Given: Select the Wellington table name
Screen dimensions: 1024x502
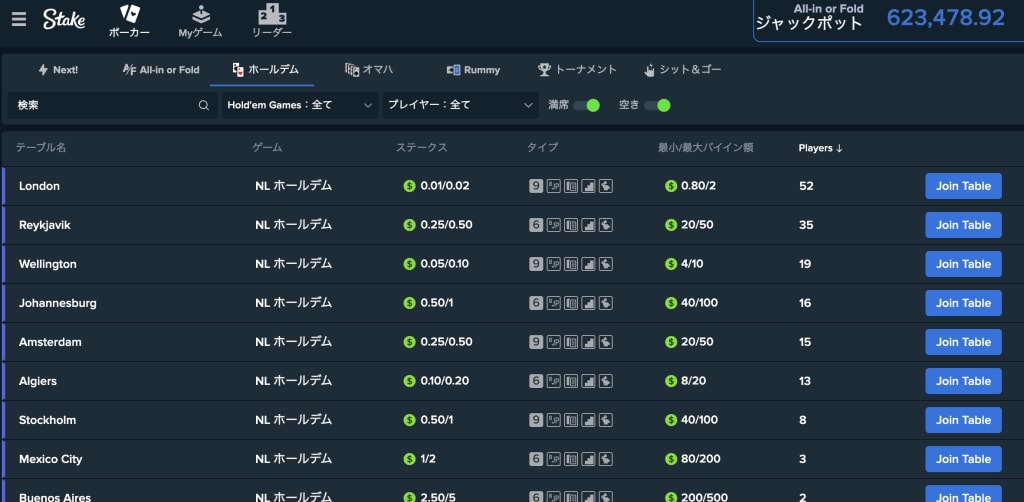Looking at the screenshot, I should [48, 264].
